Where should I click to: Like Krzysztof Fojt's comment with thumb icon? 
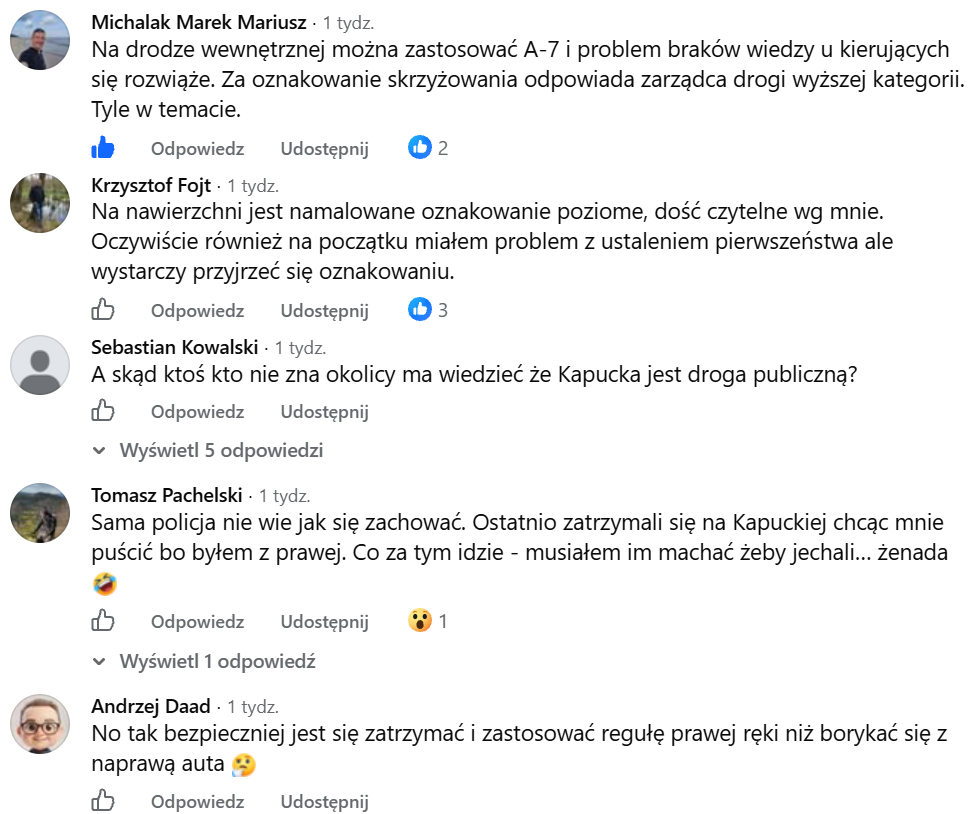coord(103,309)
